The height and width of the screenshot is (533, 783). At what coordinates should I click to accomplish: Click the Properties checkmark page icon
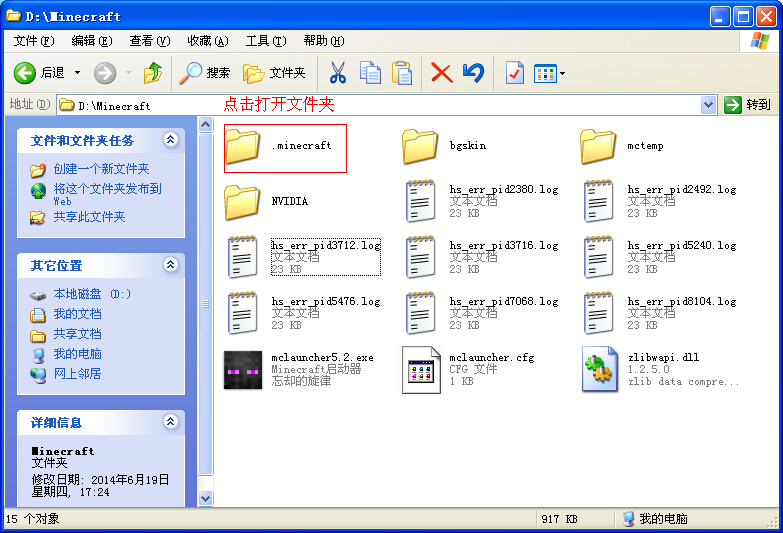pos(514,73)
